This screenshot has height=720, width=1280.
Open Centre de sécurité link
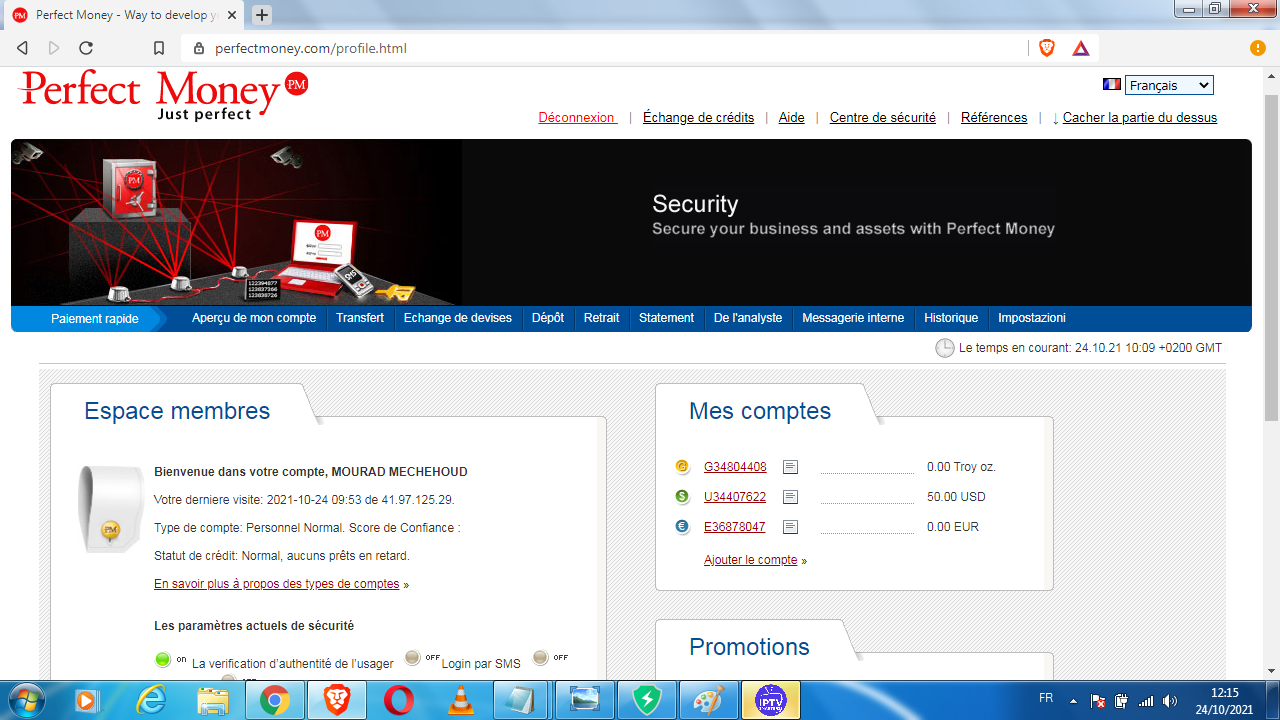coord(883,117)
